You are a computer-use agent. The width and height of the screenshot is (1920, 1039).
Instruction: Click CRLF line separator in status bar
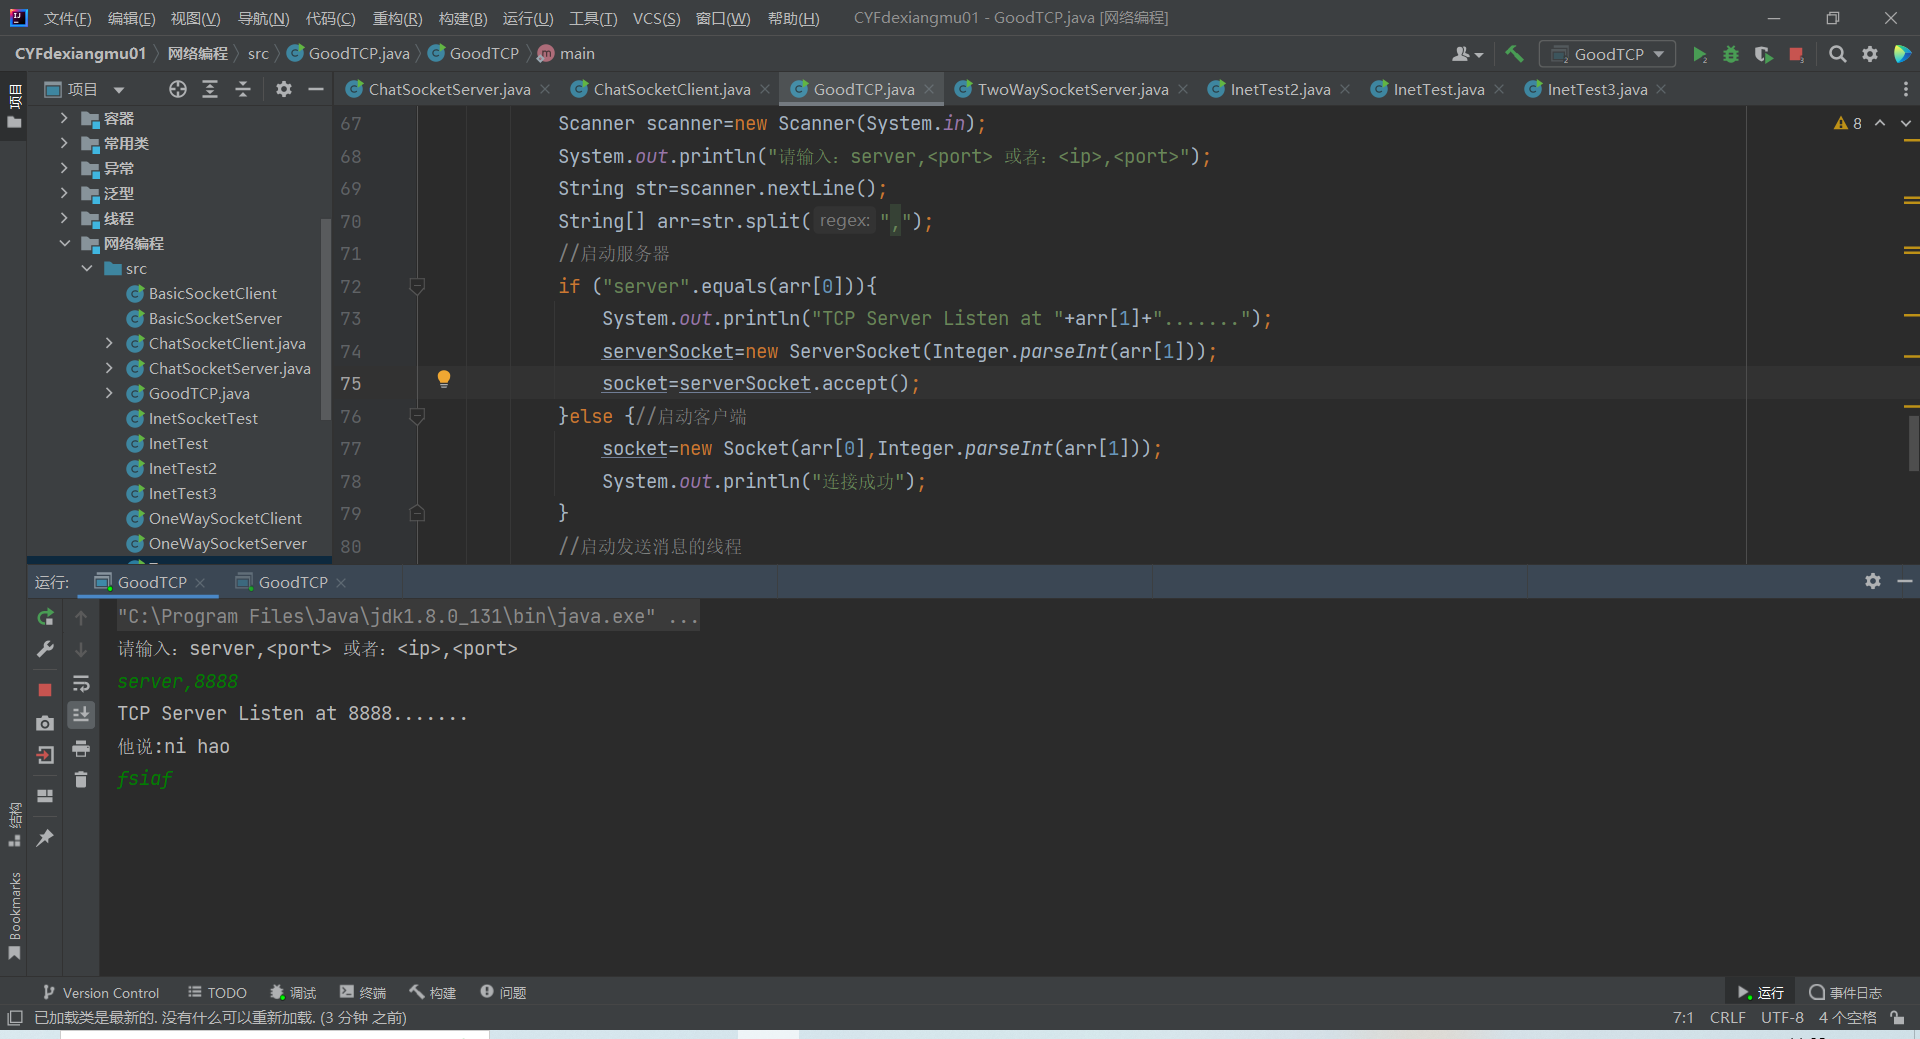[x=1727, y=1017]
